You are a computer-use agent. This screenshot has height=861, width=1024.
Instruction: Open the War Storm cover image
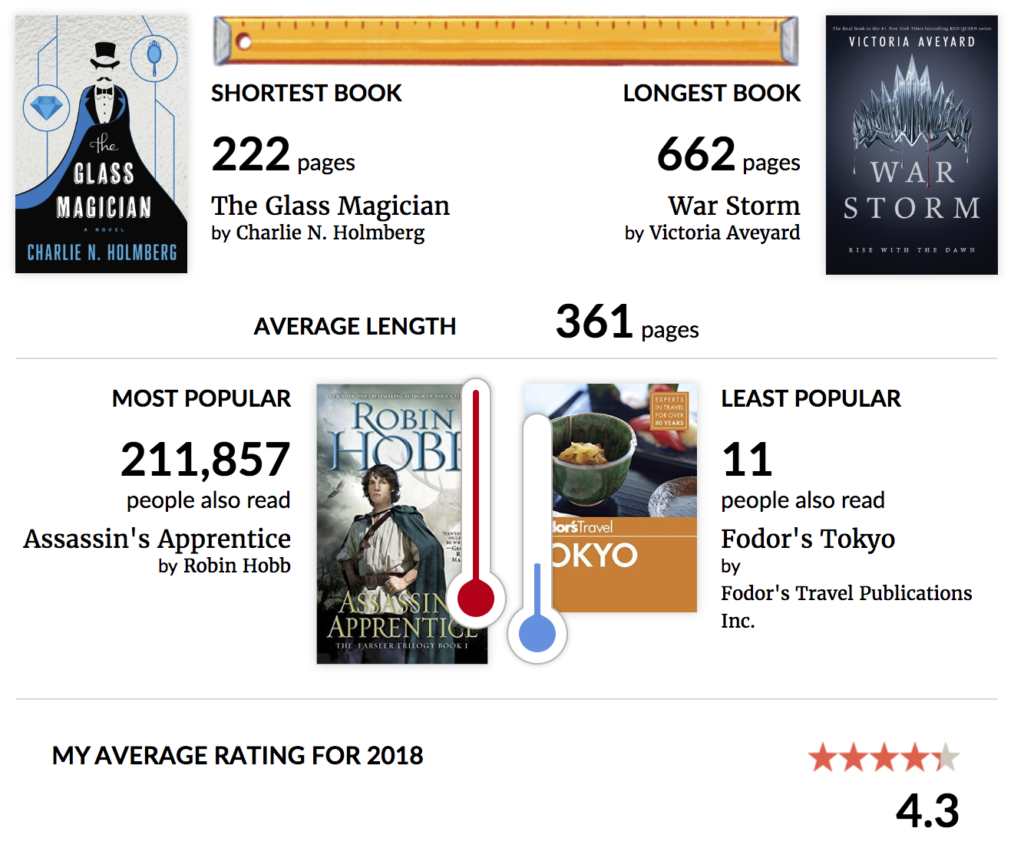[912, 145]
